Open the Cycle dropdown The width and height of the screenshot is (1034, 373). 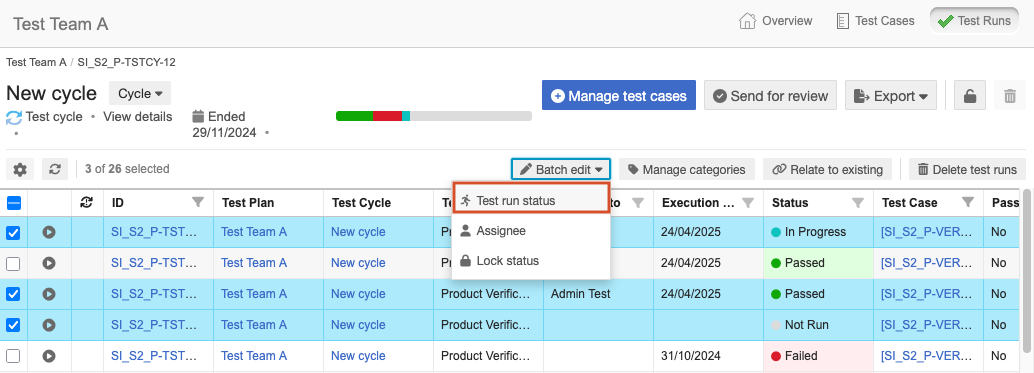point(140,94)
